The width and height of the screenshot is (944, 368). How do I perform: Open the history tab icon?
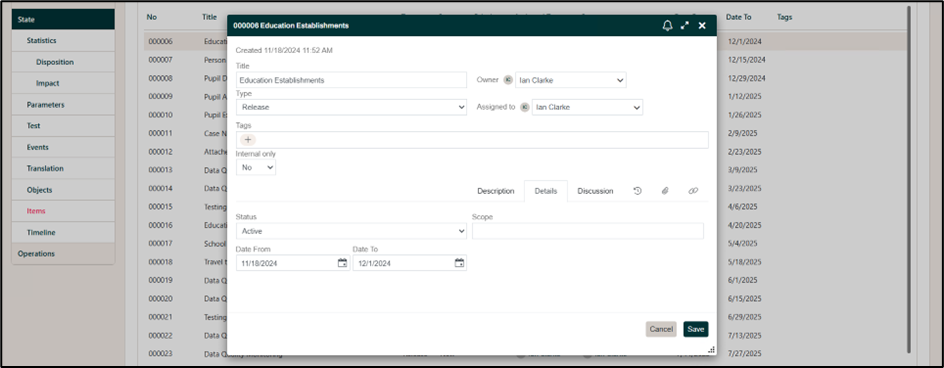(637, 191)
